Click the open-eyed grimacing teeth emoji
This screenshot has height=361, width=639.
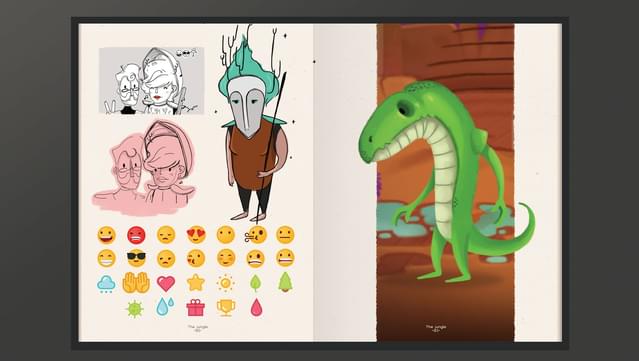tap(285, 259)
